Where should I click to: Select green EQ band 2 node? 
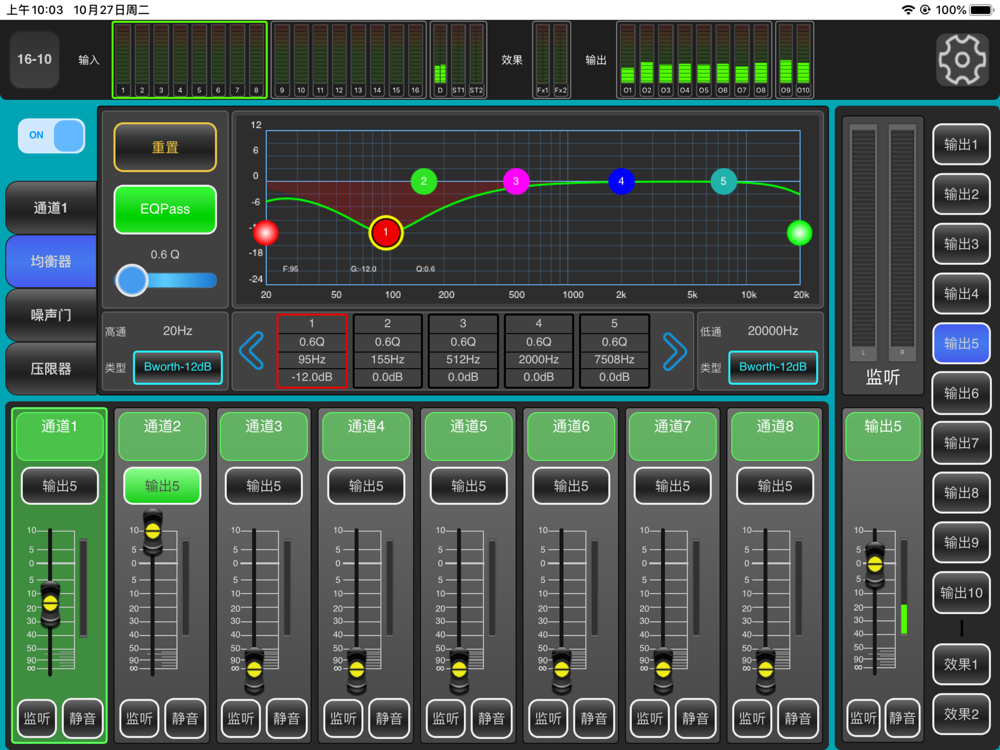[x=424, y=182]
